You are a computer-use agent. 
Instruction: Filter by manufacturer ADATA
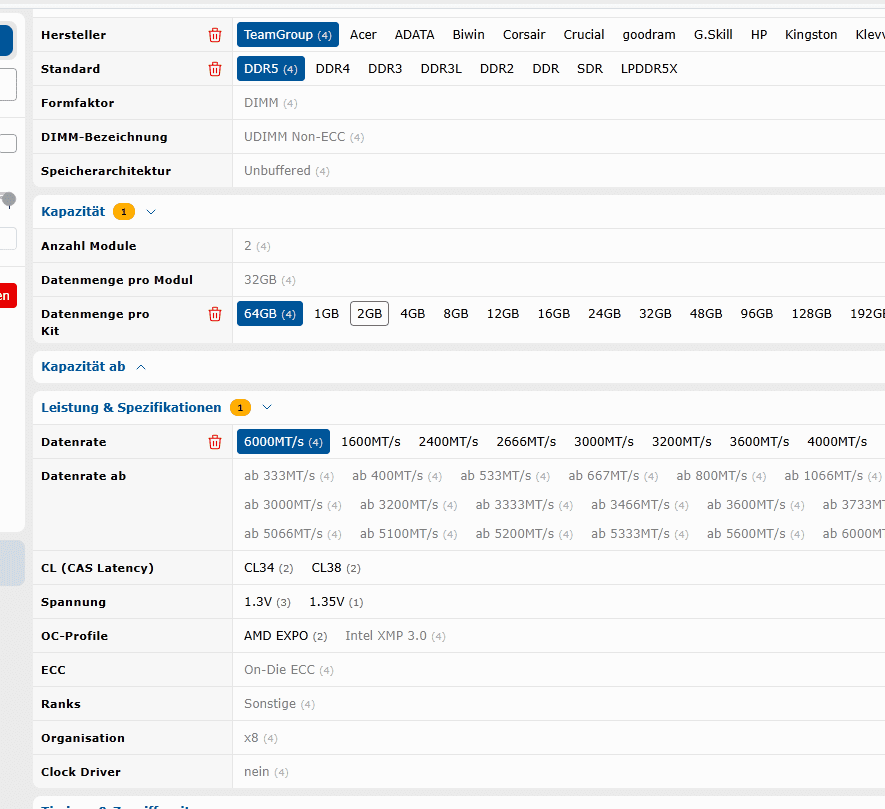[x=414, y=34]
